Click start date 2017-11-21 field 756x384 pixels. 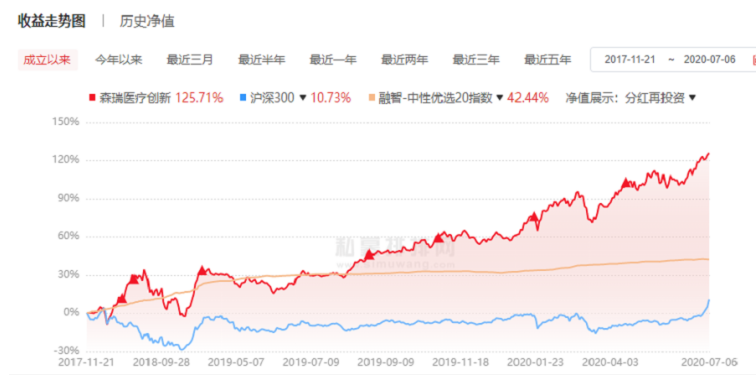630,59
